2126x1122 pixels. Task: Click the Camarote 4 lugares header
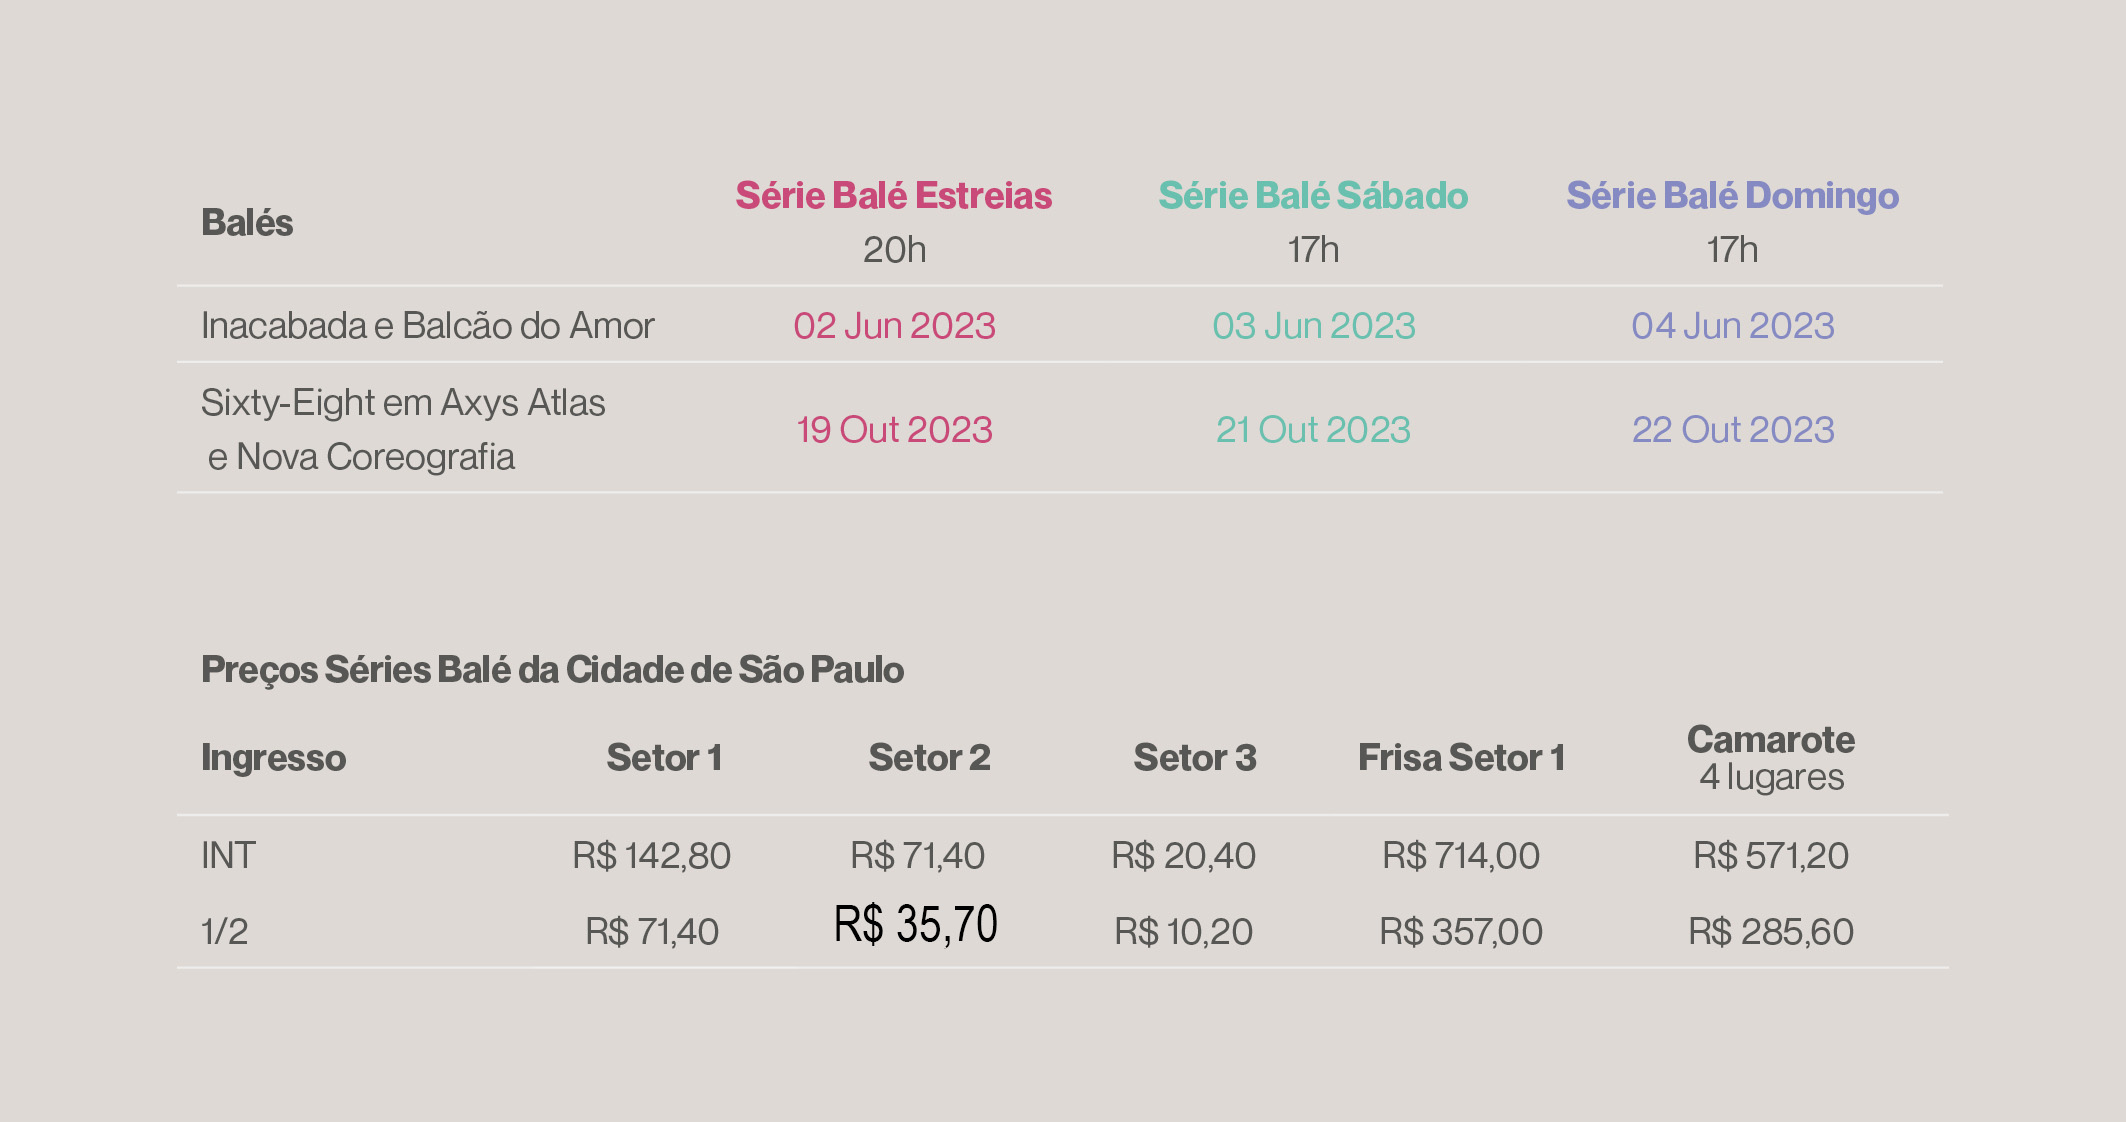click(1771, 758)
